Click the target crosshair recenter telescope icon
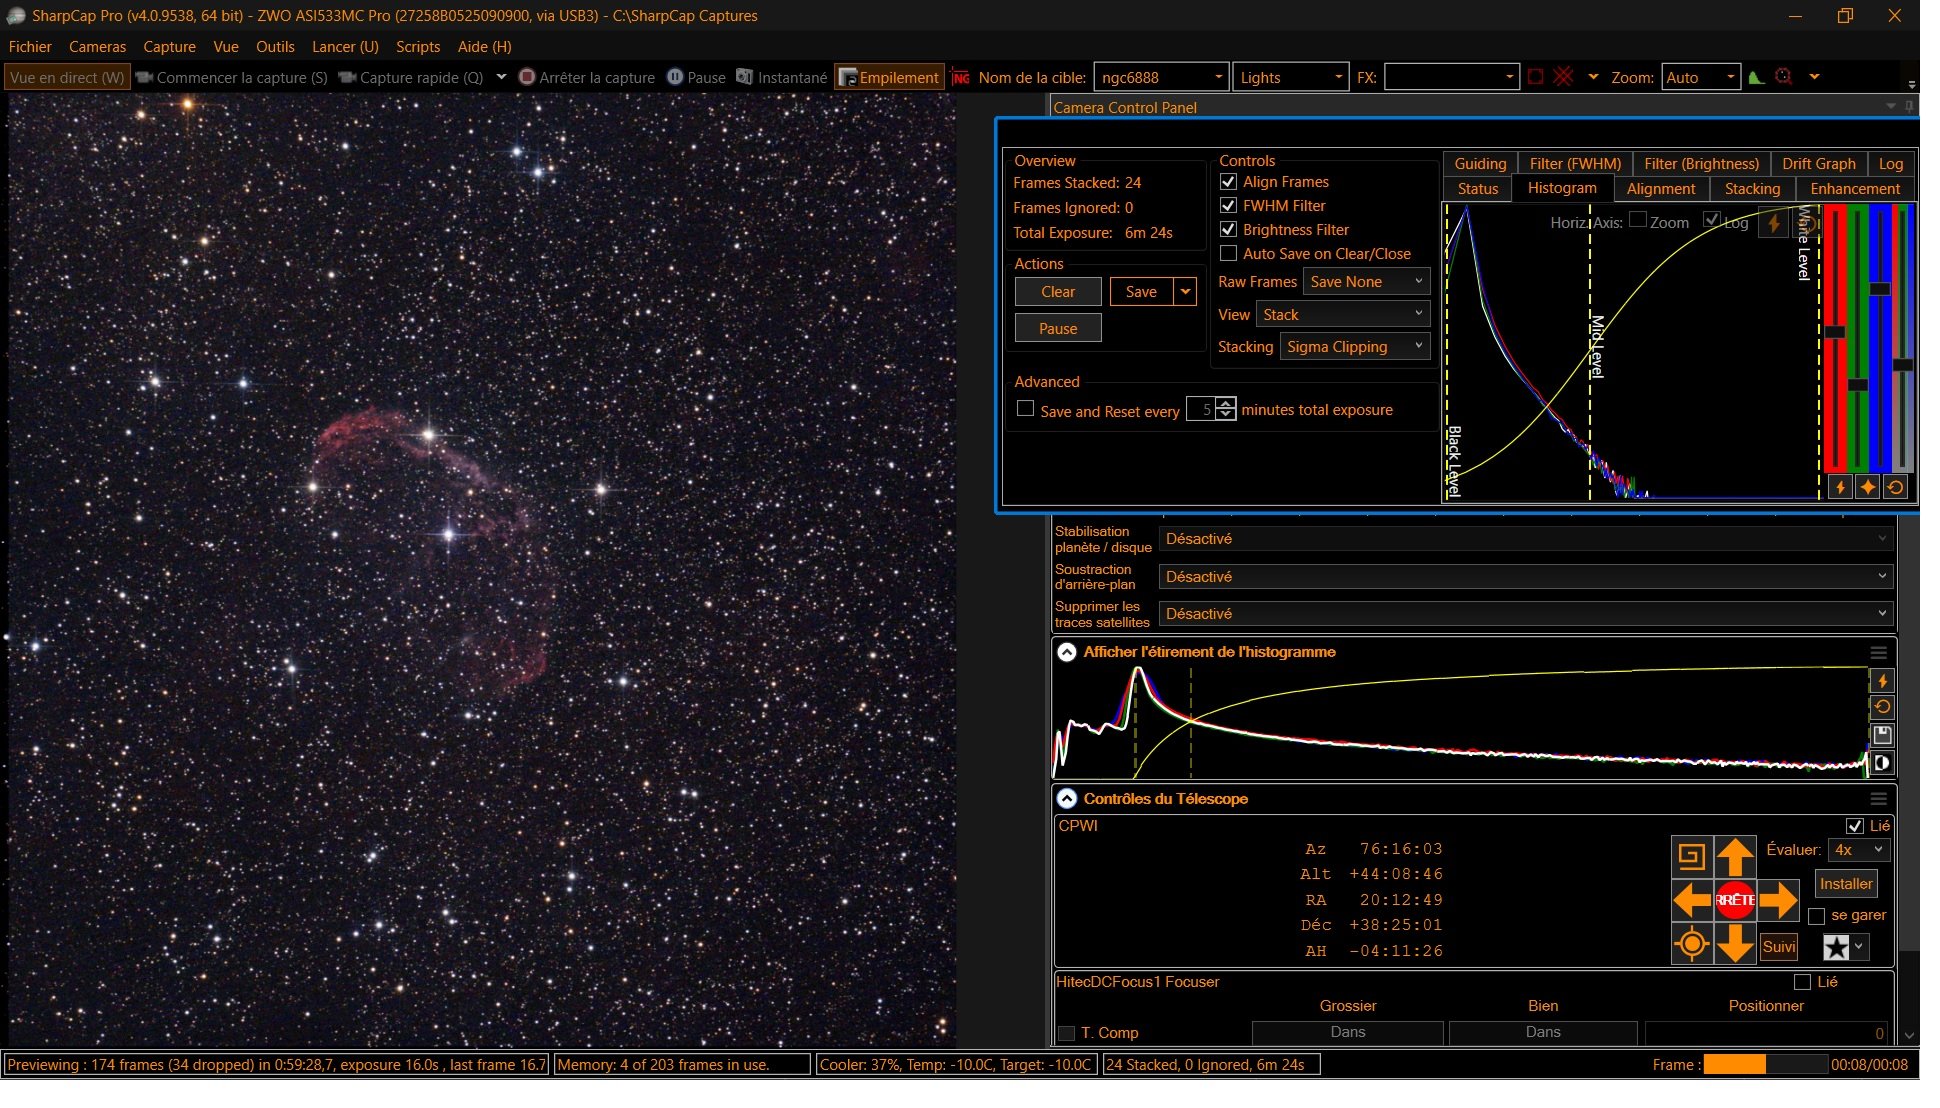Screen dimensions: 1940x1108 [x=1691, y=944]
